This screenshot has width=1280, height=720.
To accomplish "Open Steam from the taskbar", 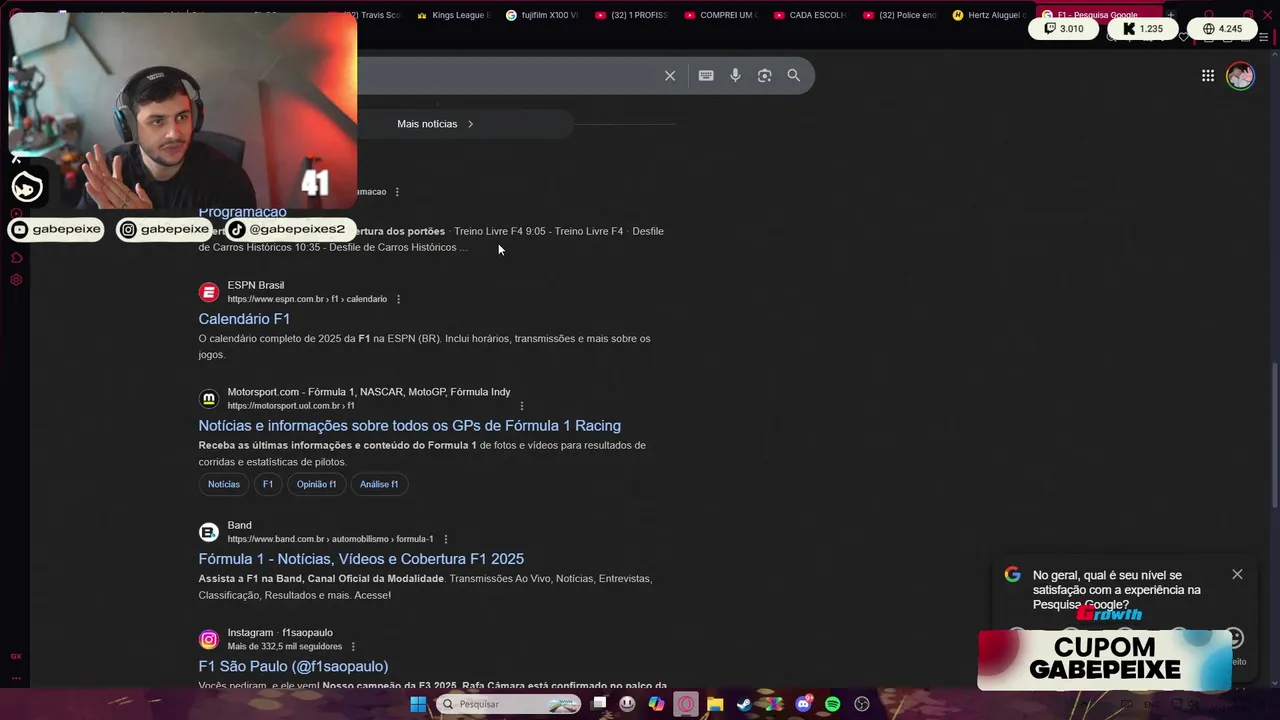I will coord(744,704).
